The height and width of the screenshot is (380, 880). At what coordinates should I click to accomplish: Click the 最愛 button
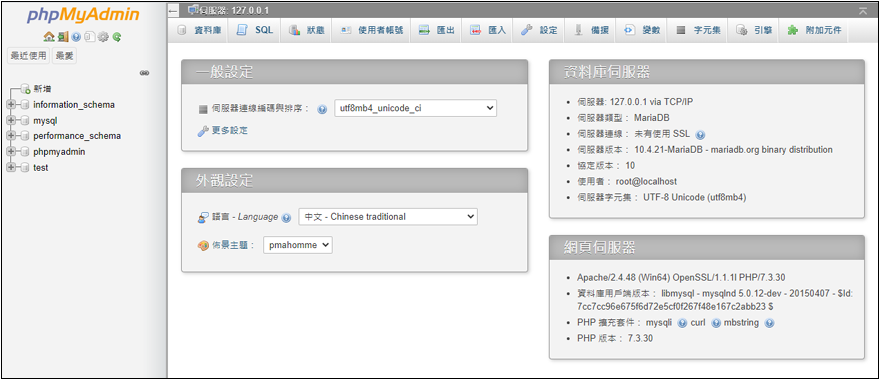(x=65, y=56)
